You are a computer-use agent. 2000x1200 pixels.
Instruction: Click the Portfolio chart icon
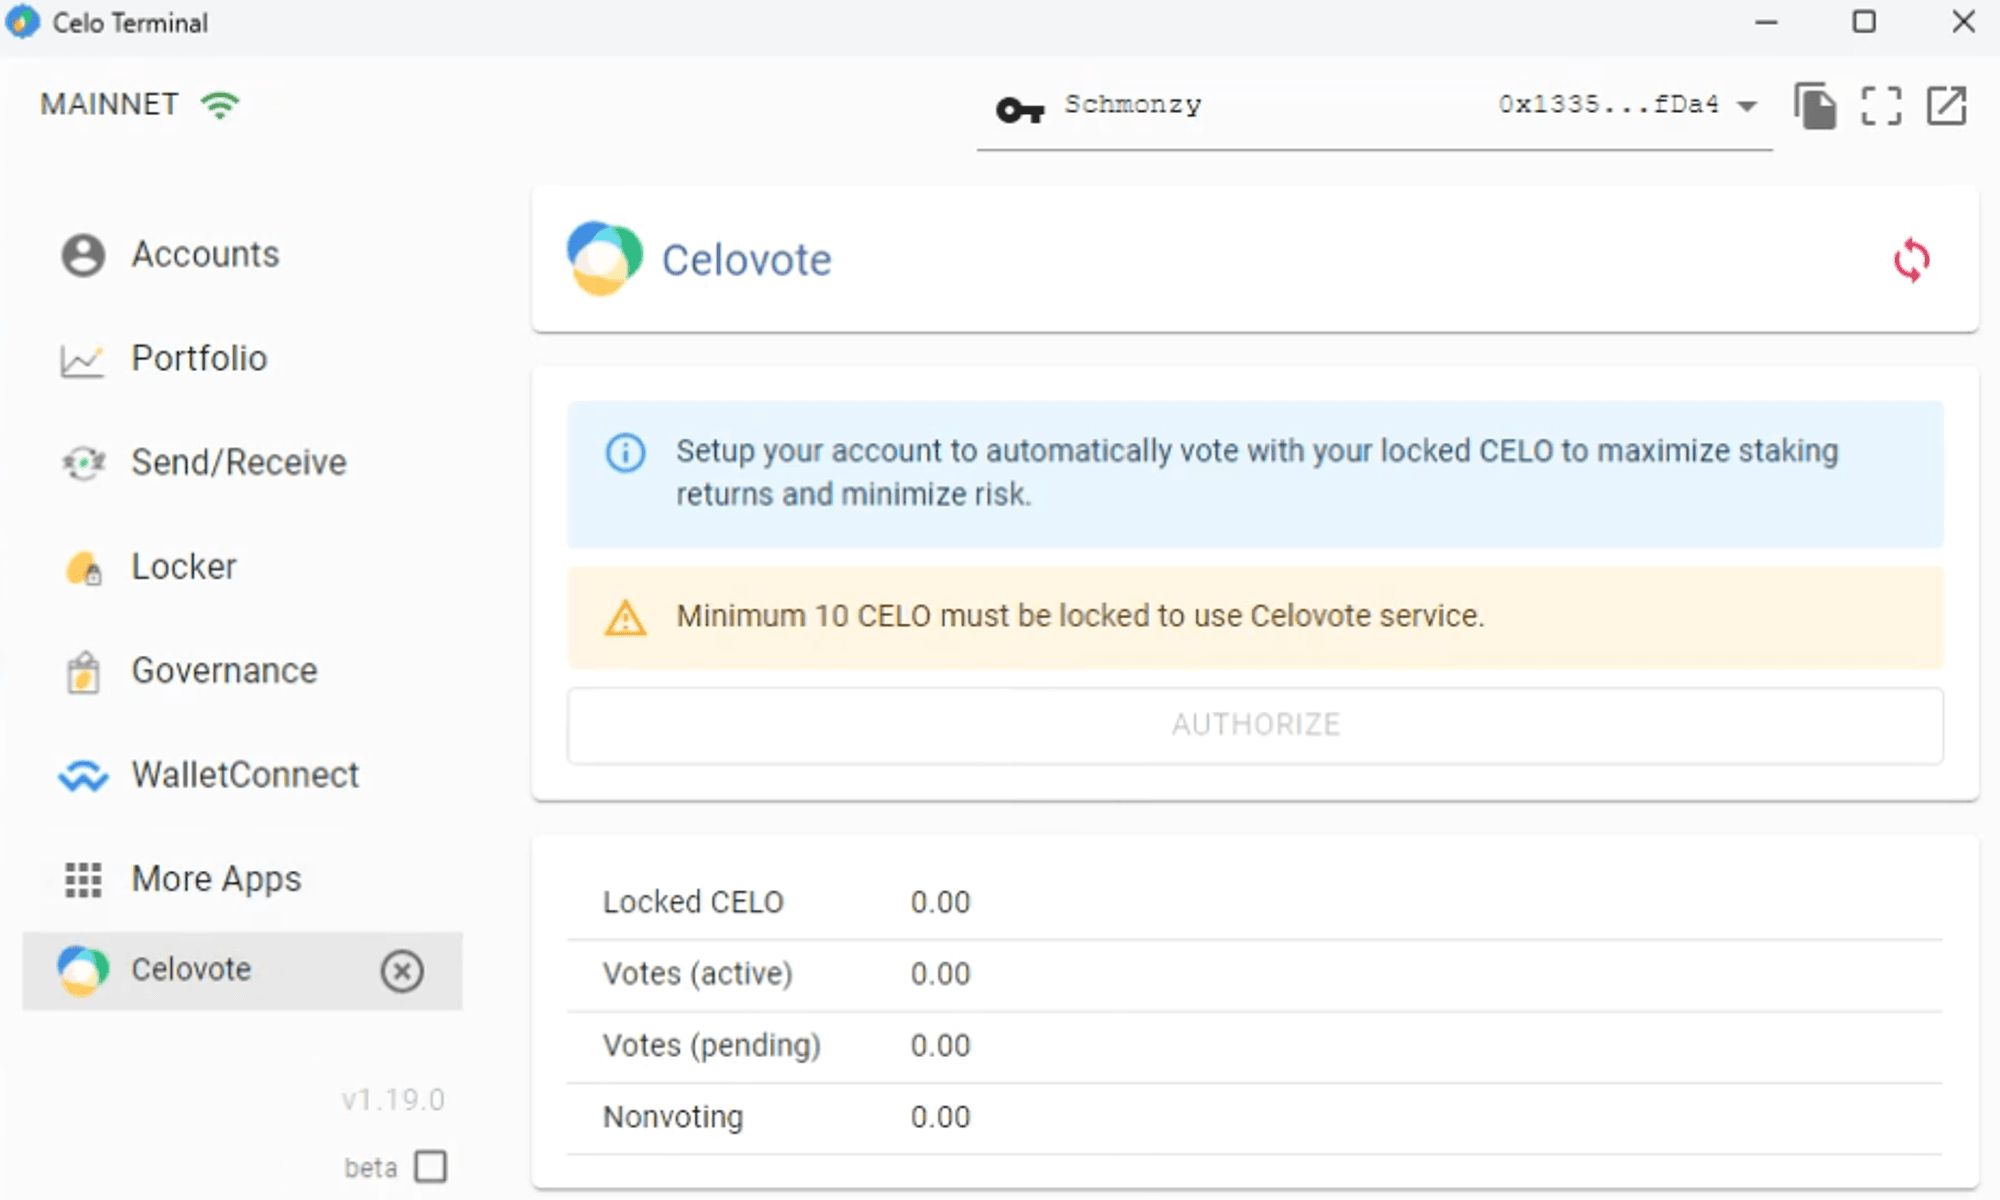82,361
